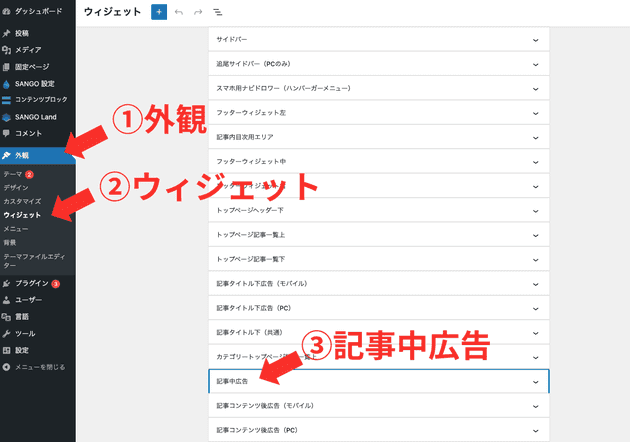Click the SANGO Land icon
The width and height of the screenshot is (630, 442).
[x=6, y=117]
